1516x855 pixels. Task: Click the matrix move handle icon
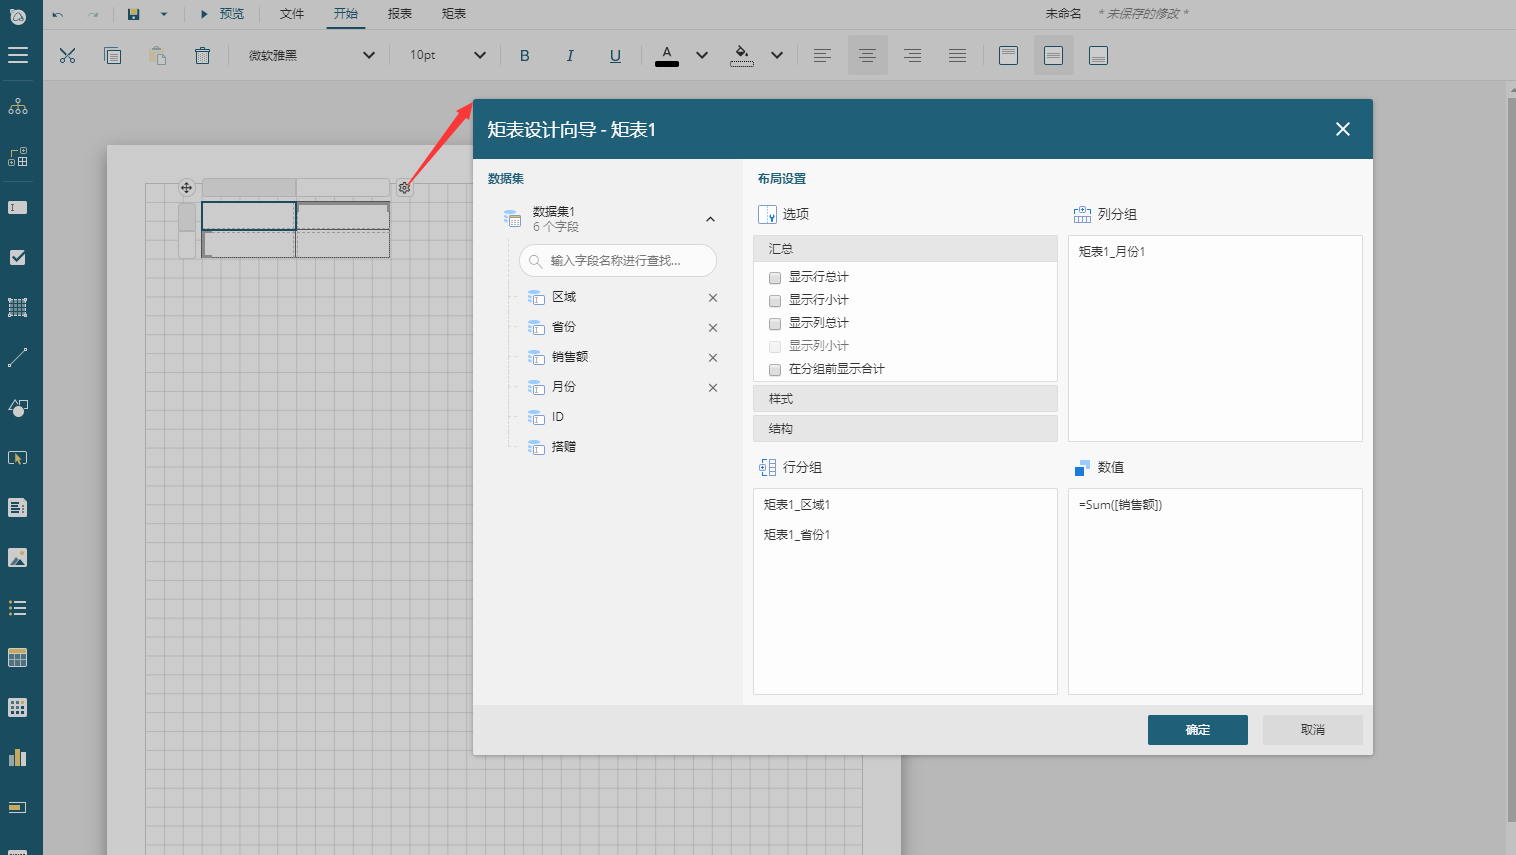click(186, 187)
